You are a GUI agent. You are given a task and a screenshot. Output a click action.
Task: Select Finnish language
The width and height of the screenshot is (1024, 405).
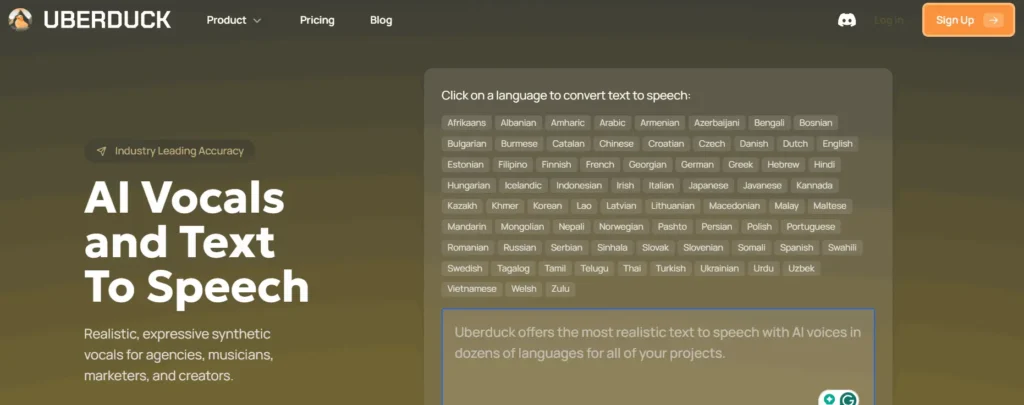pos(556,165)
